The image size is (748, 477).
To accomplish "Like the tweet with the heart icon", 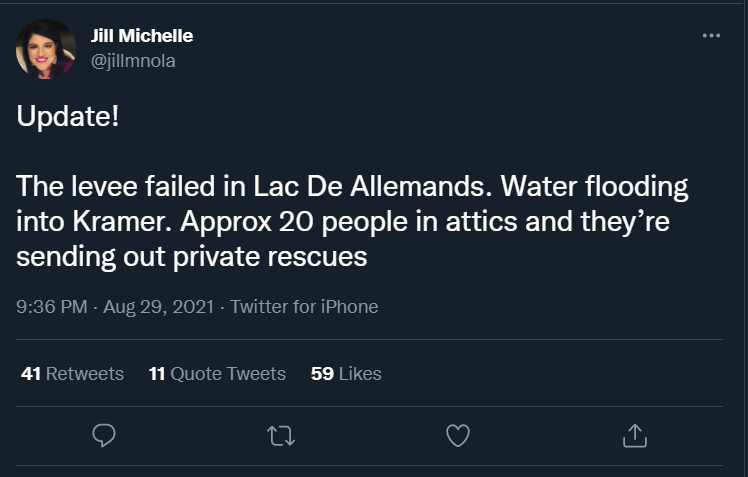I will tap(458, 436).
